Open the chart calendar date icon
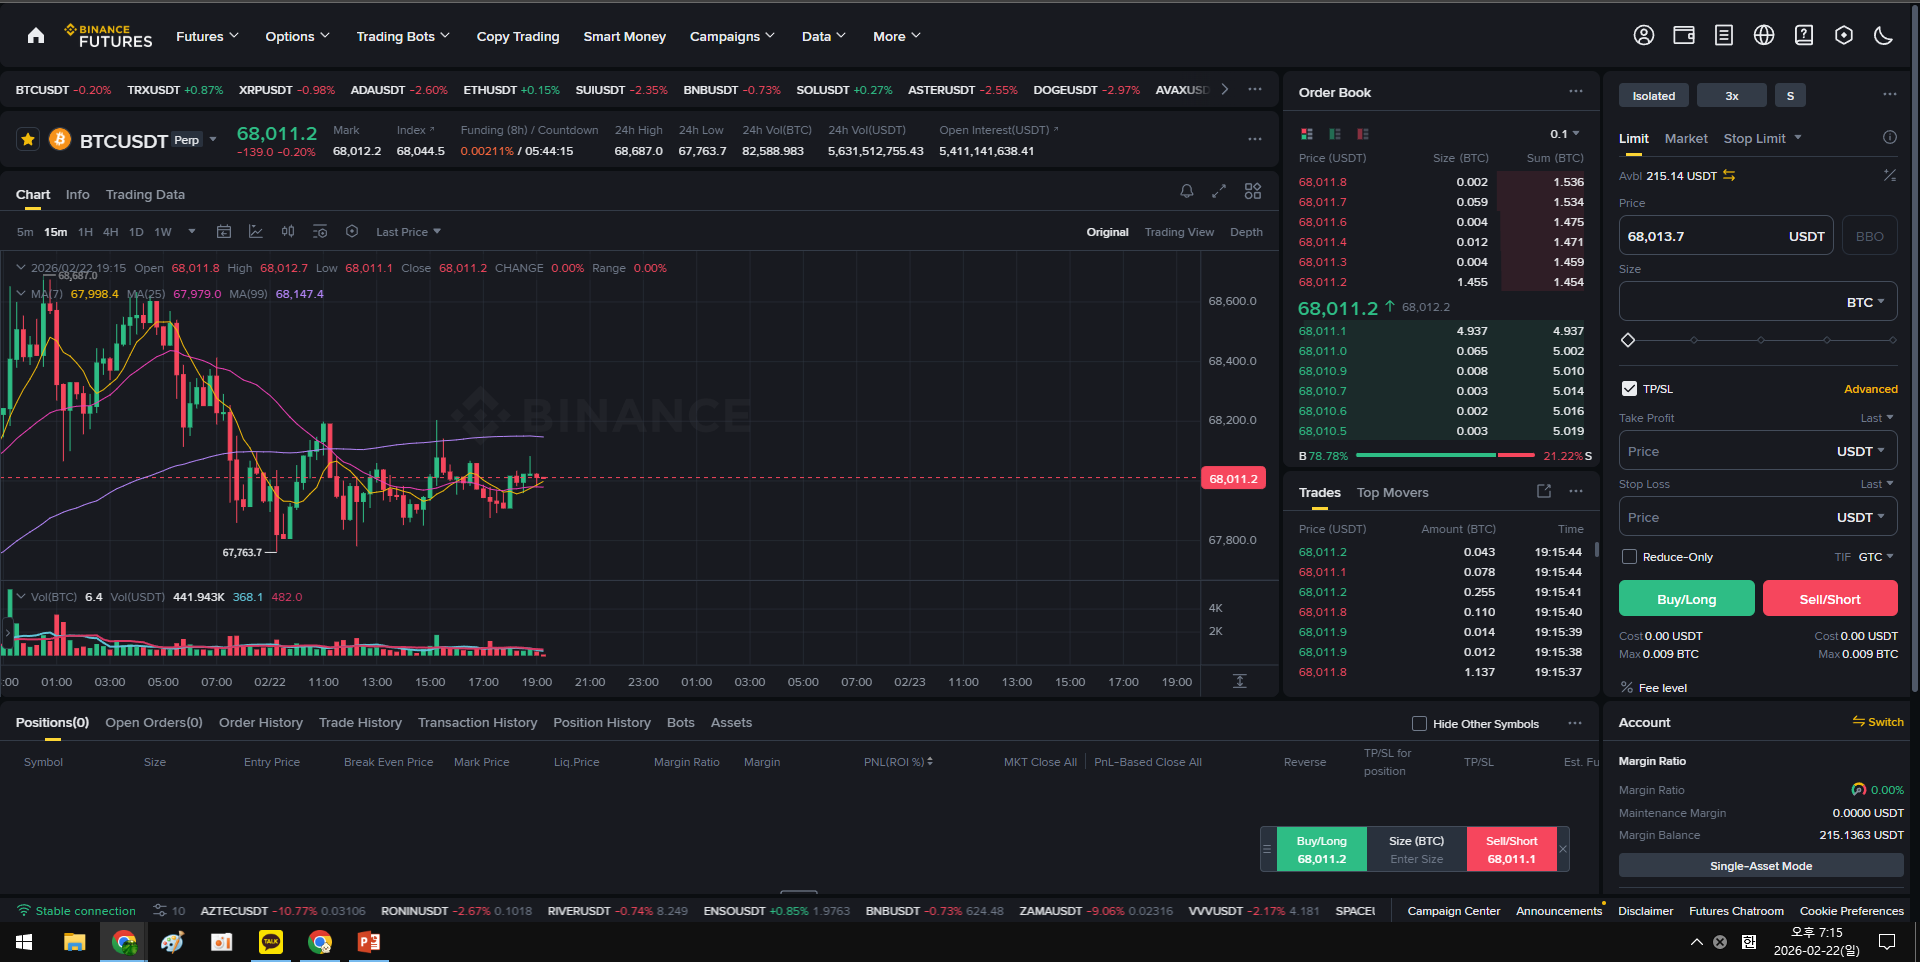 pos(224,232)
